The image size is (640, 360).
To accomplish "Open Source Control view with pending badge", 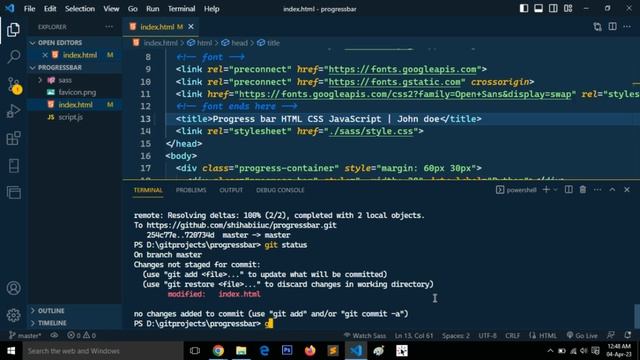I will click(x=14, y=85).
